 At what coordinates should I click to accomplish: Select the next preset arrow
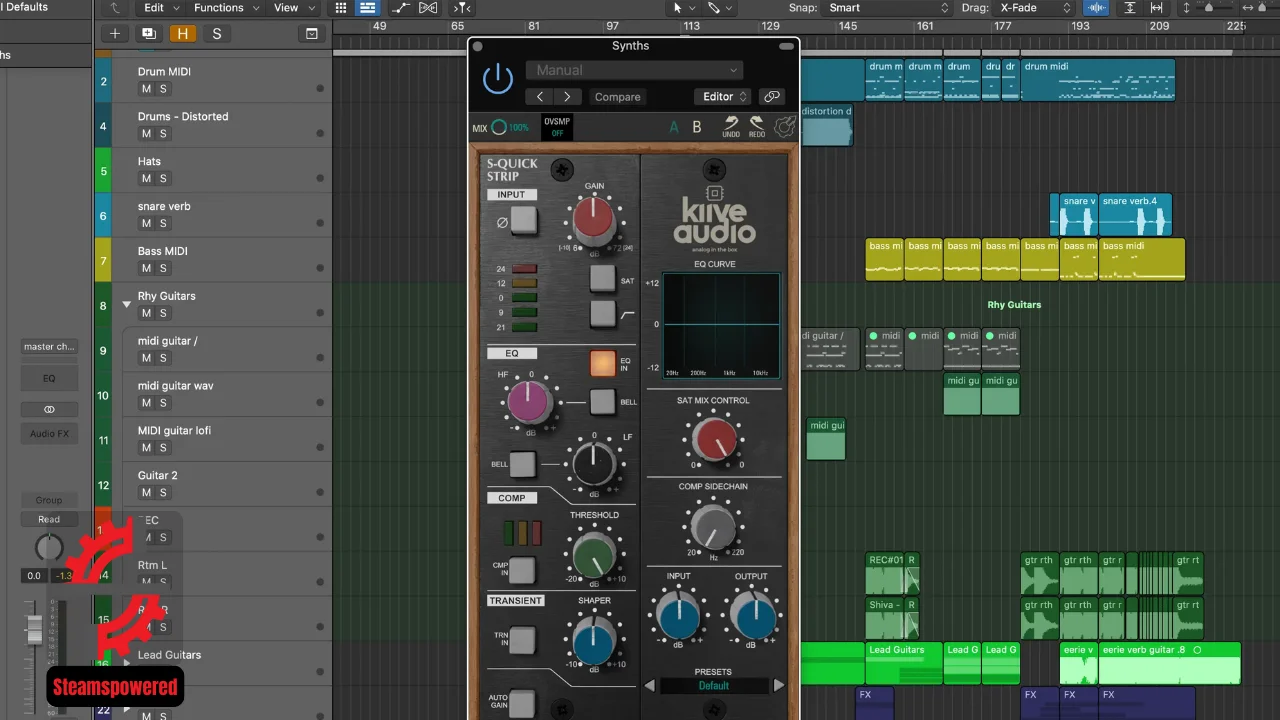click(x=779, y=685)
